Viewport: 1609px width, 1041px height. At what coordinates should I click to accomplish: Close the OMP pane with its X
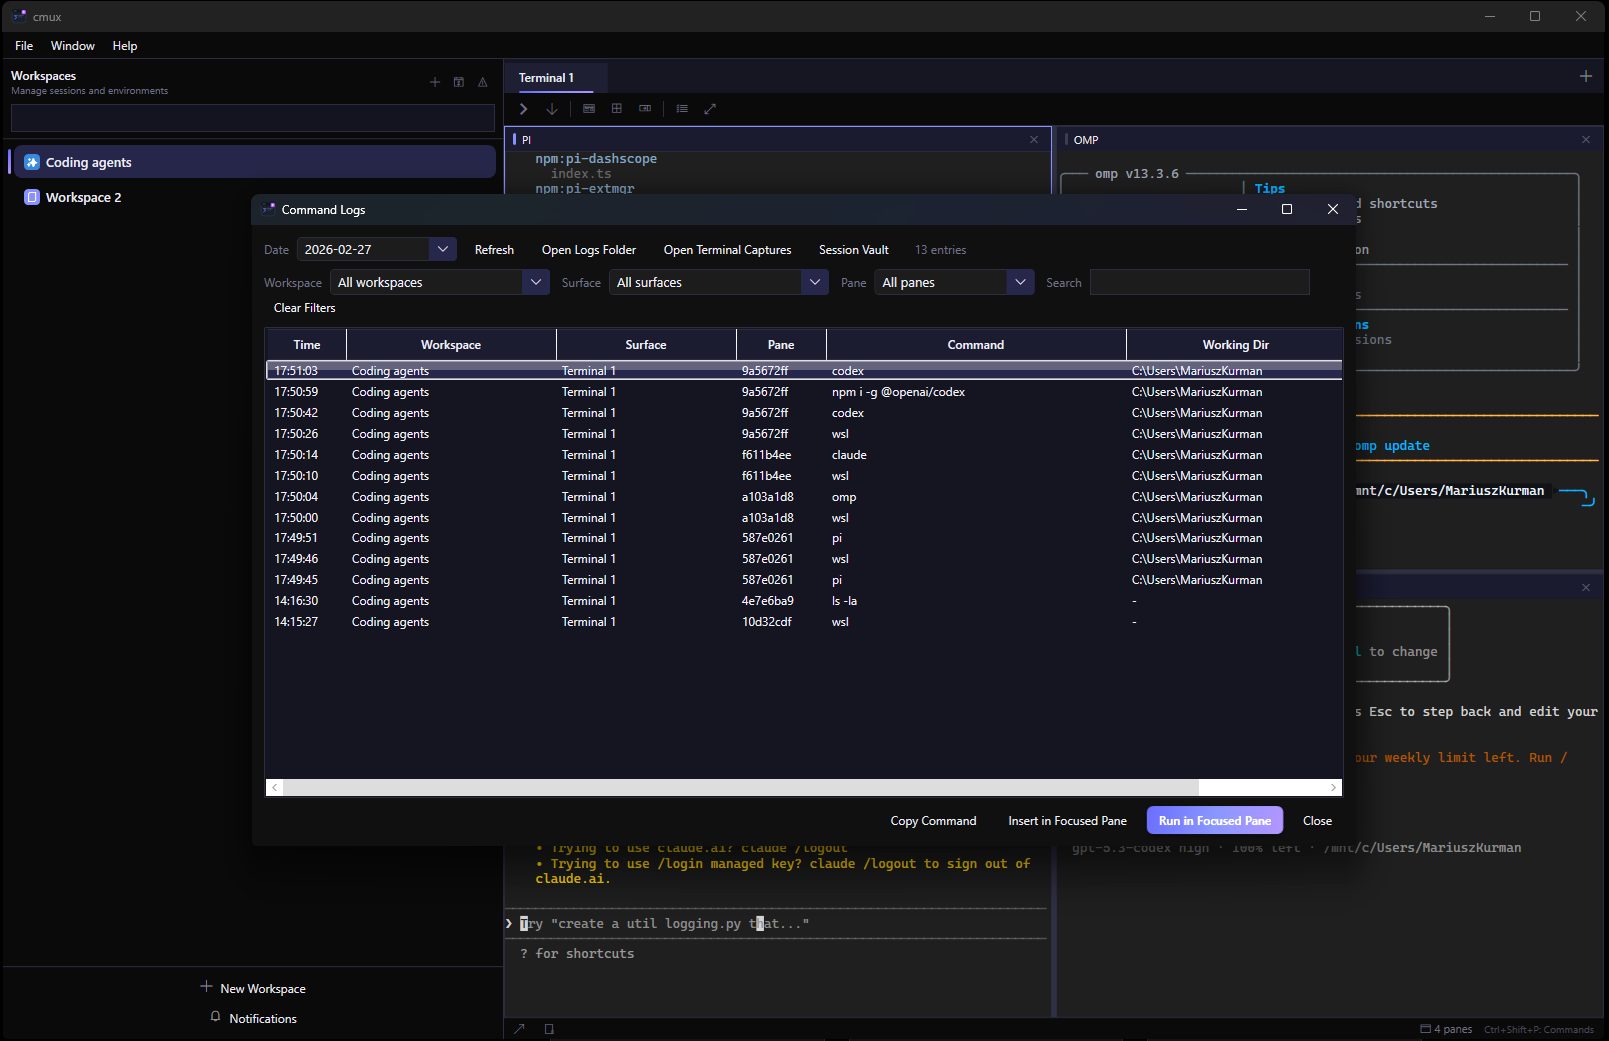1586,140
